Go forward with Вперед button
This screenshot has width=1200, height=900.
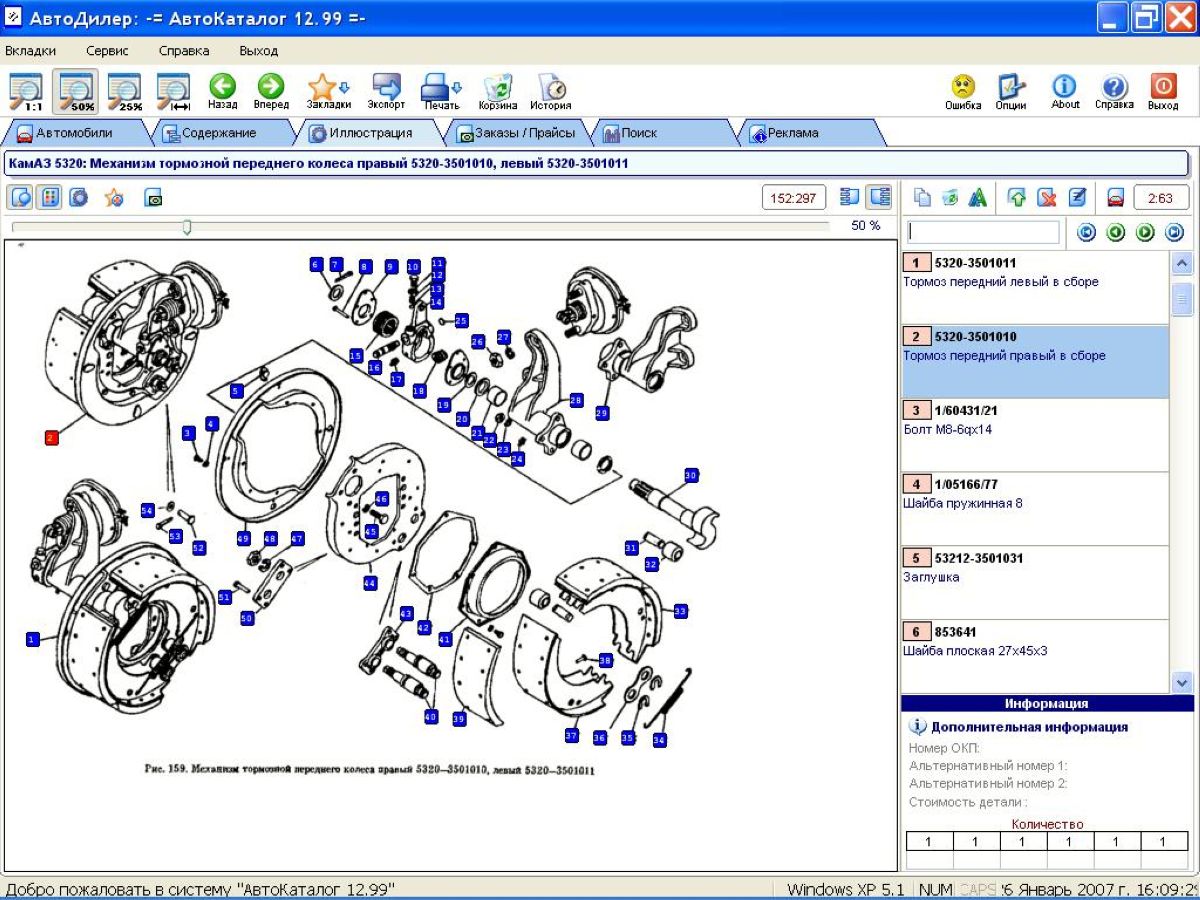[271, 91]
